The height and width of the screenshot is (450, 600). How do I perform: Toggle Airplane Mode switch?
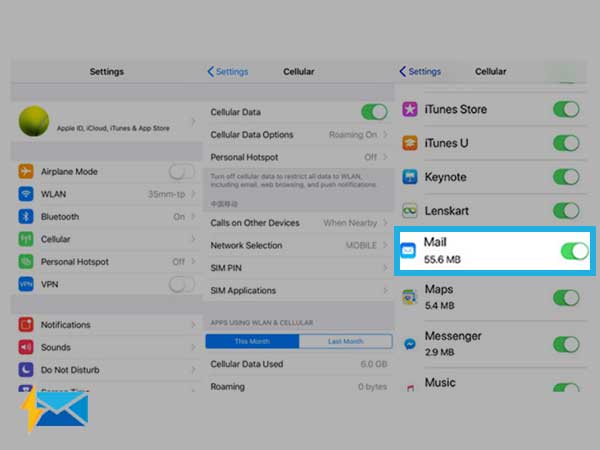(x=182, y=172)
